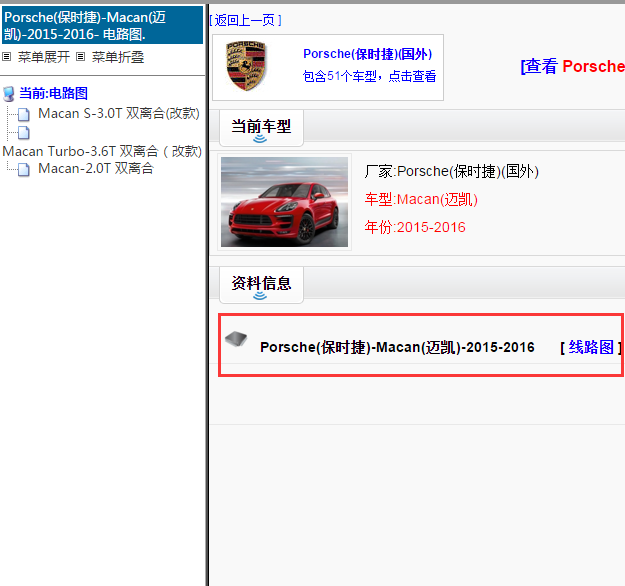Screen dimensions: 625x586
Task: Click page icon next to Macan S-3.0T
Action: click(x=24, y=114)
